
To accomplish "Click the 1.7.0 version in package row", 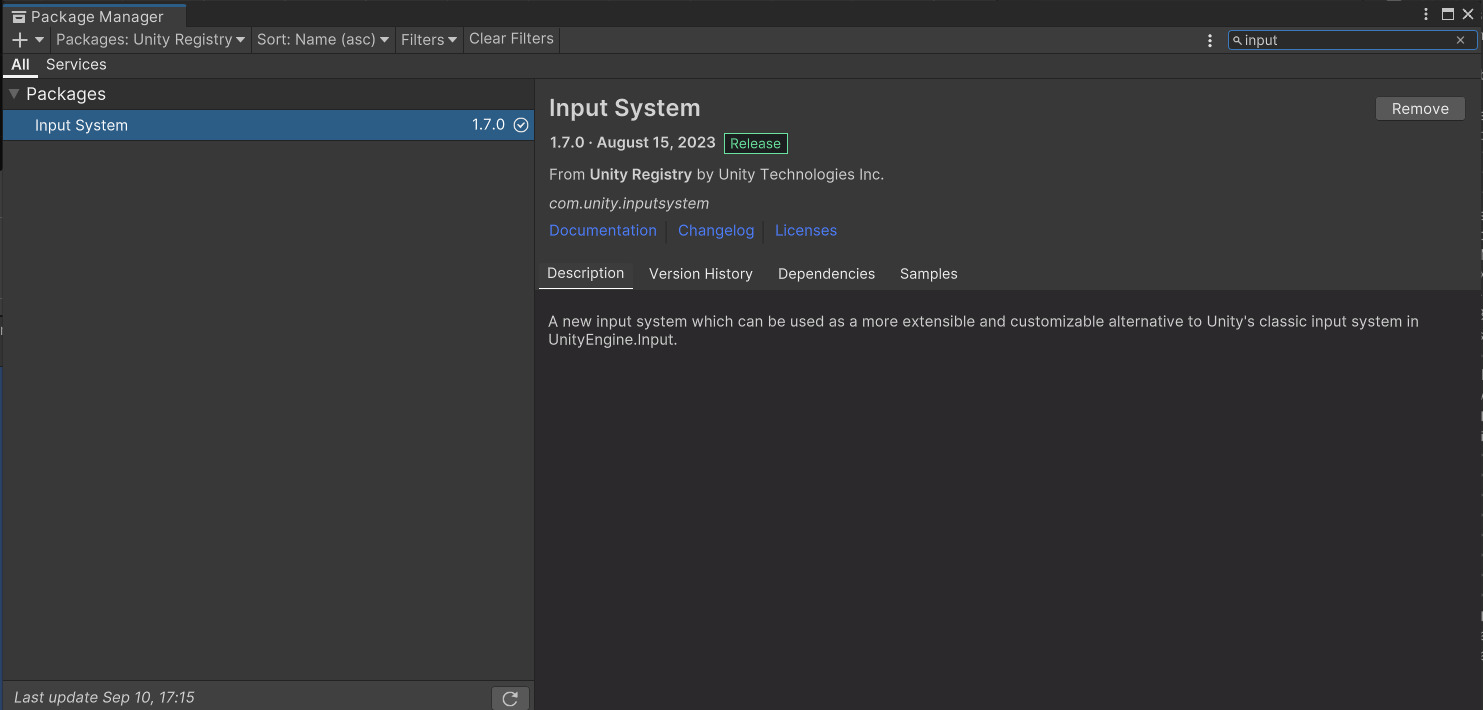I will 488,125.
